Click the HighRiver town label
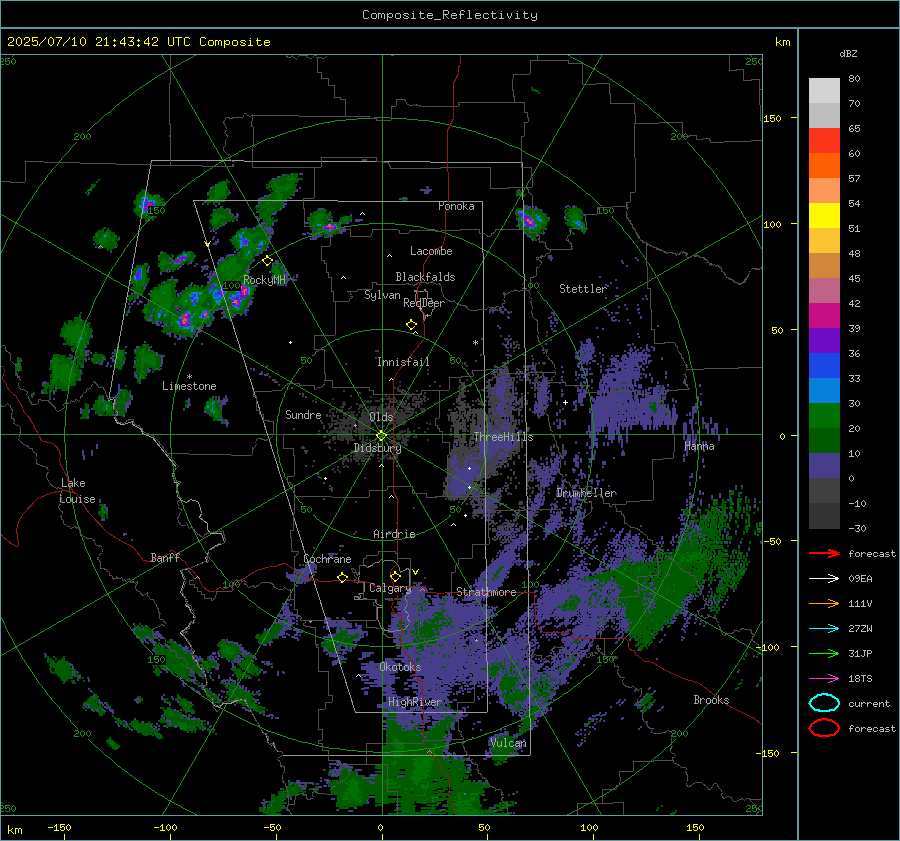 (x=415, y=702)
